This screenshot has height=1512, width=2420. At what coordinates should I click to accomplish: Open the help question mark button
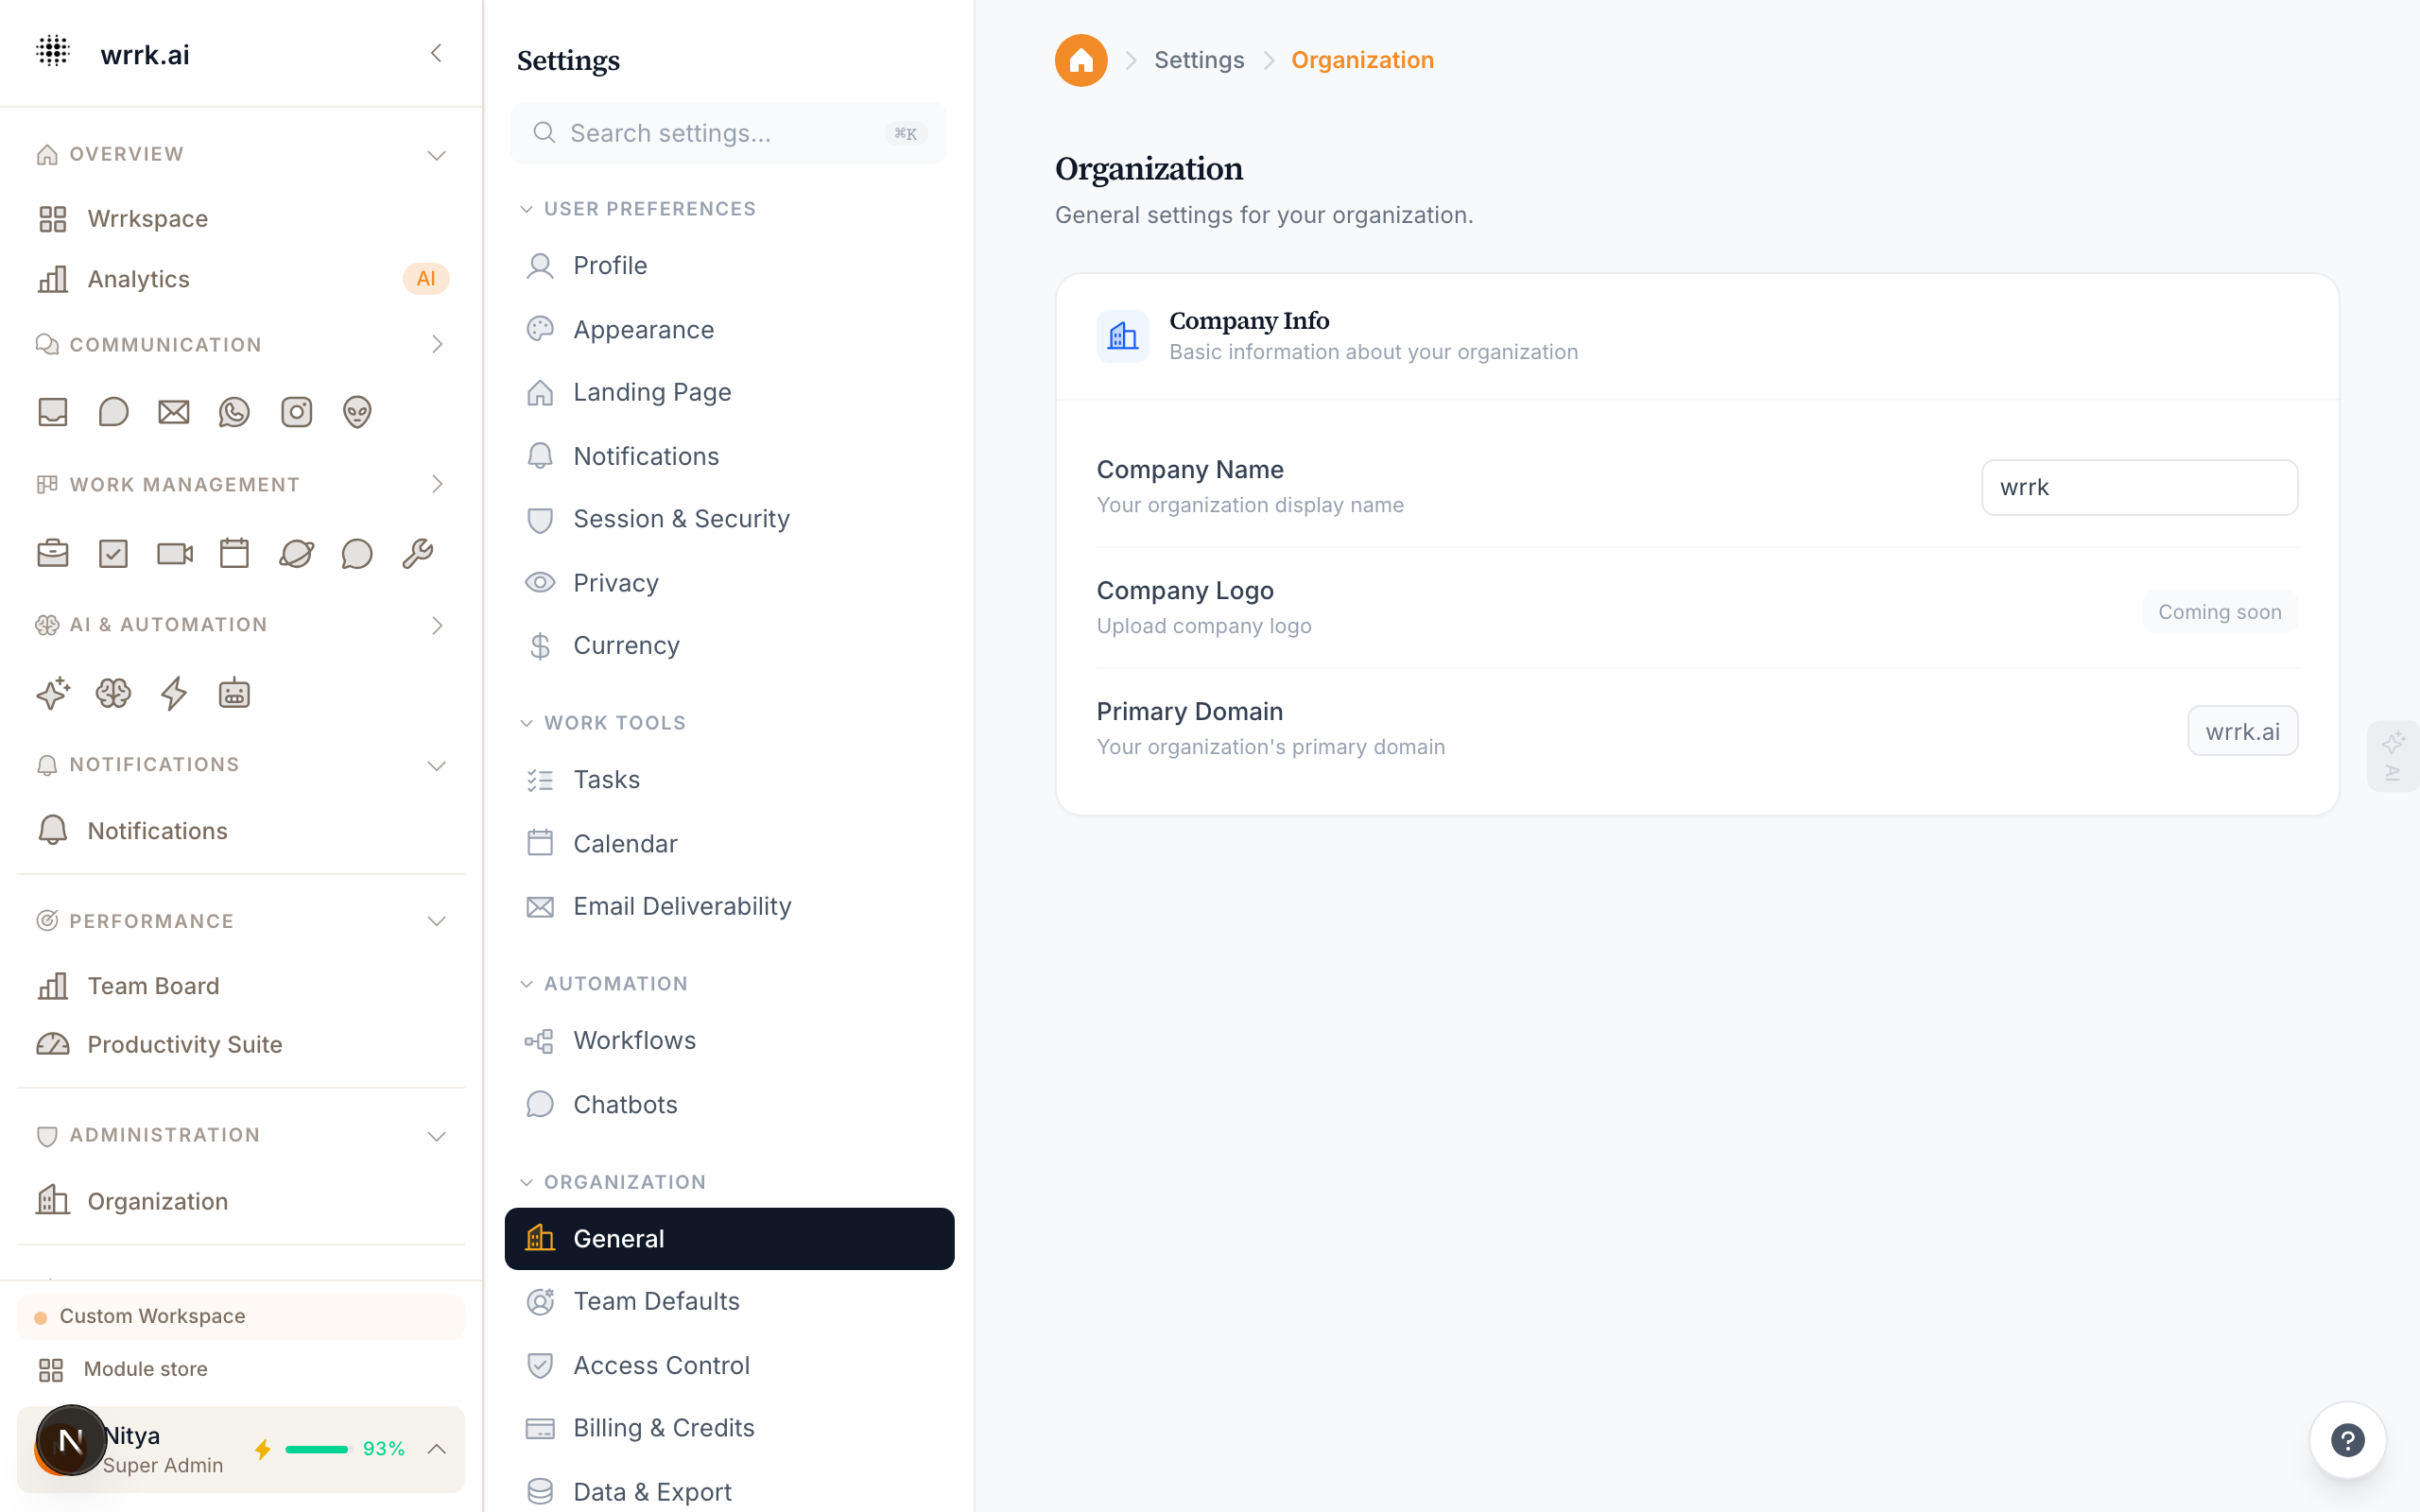coord(2347,1440)
